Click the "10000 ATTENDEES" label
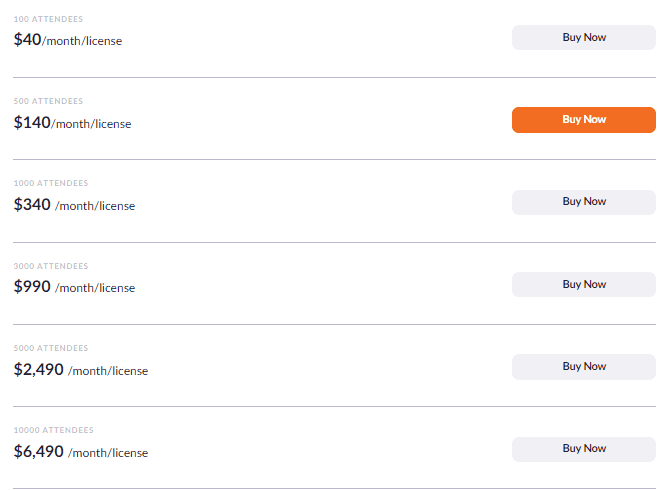 [54, 430]
